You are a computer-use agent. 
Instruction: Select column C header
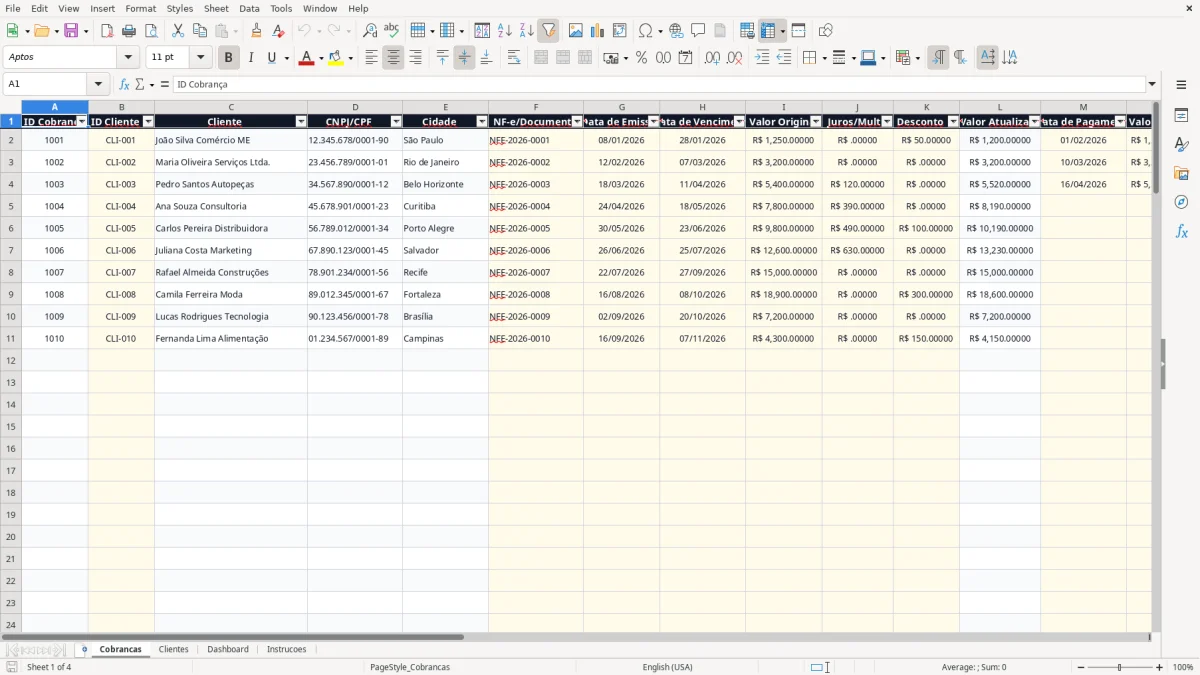point(231,107)
